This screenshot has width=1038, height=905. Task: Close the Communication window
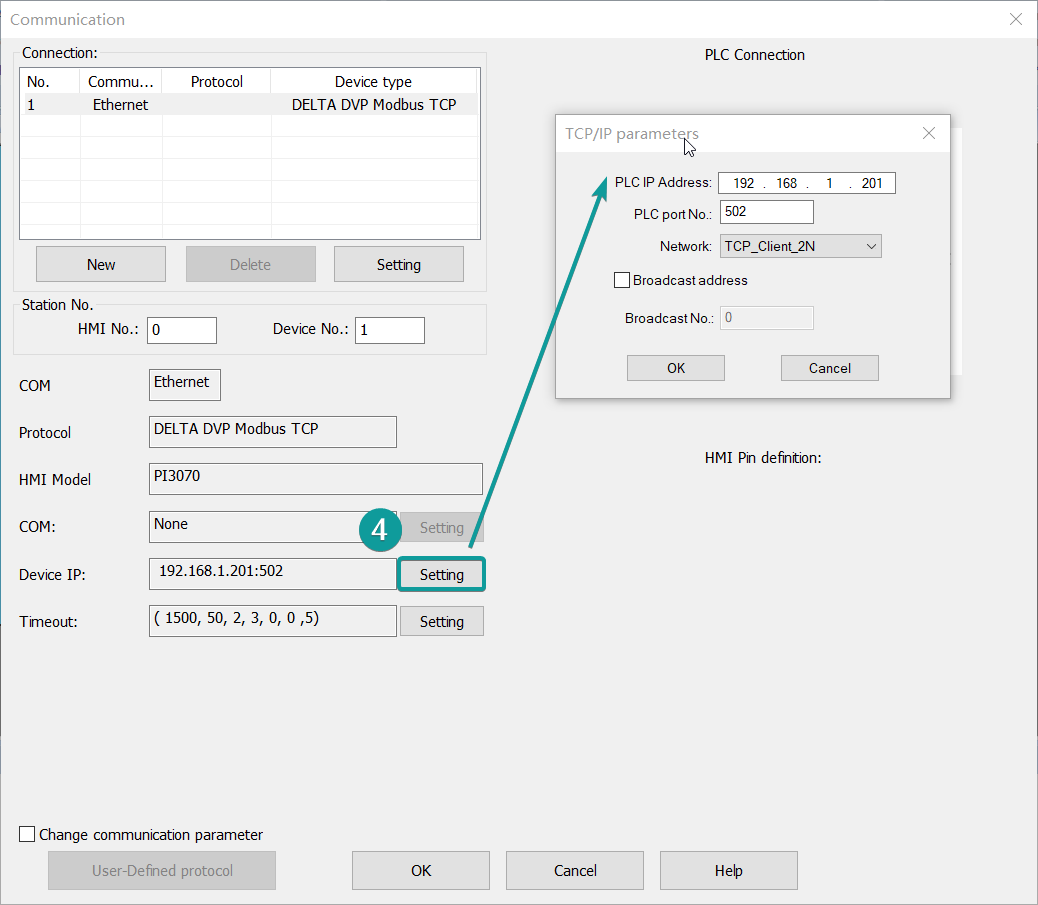click(x=1015, y=19)
